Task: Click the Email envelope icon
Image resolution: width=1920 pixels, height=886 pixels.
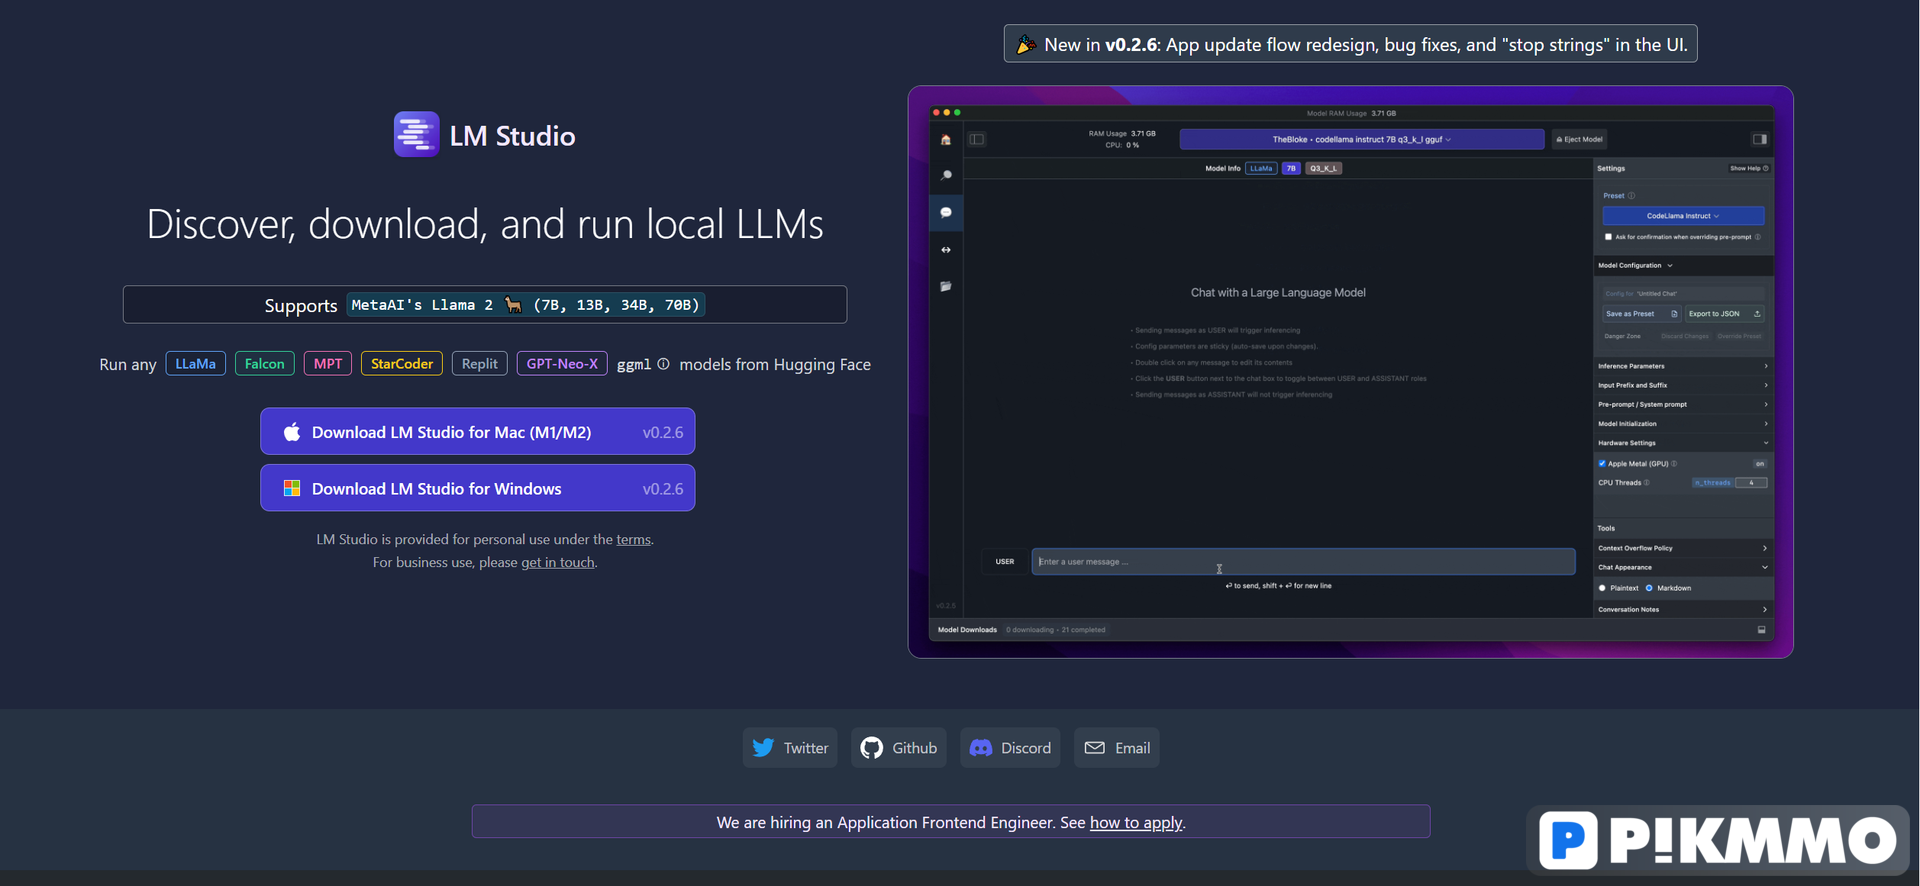Action: (1095, 748)
